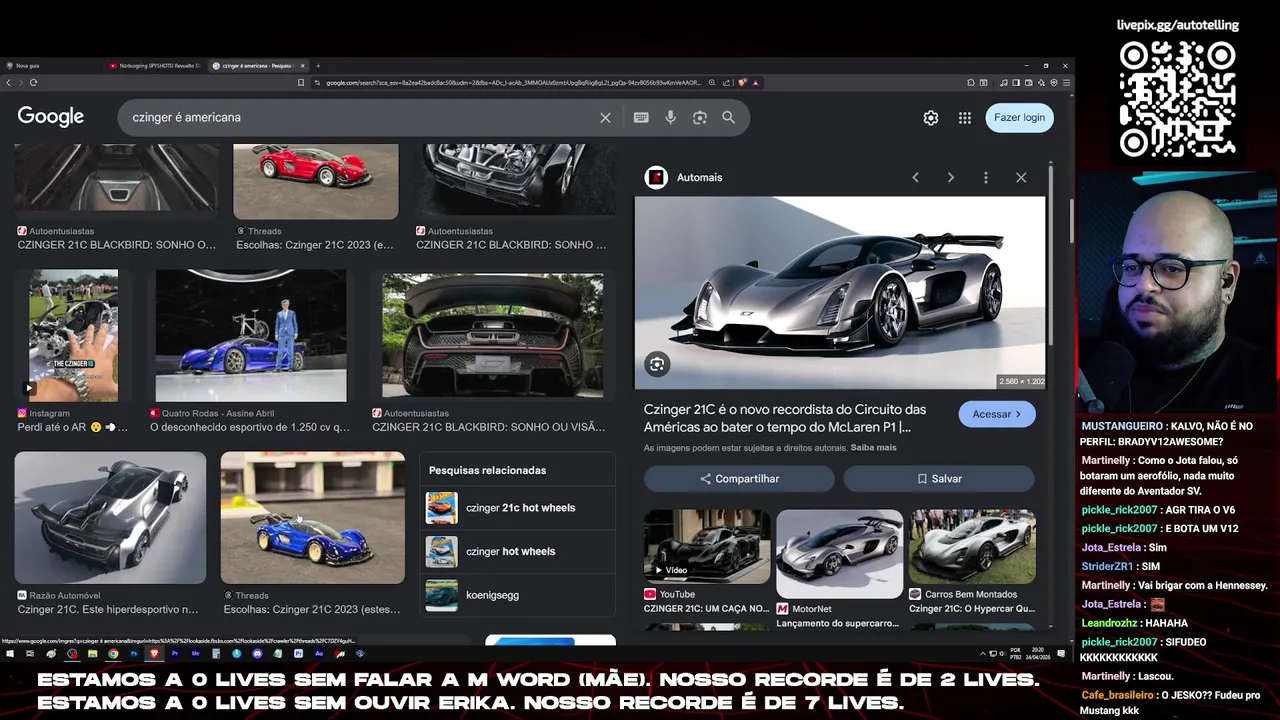This screenshot has width=1280, height=720.
Task: Open the Carros Bem Montados thumbnail
Action: click(x=972, y=546)
